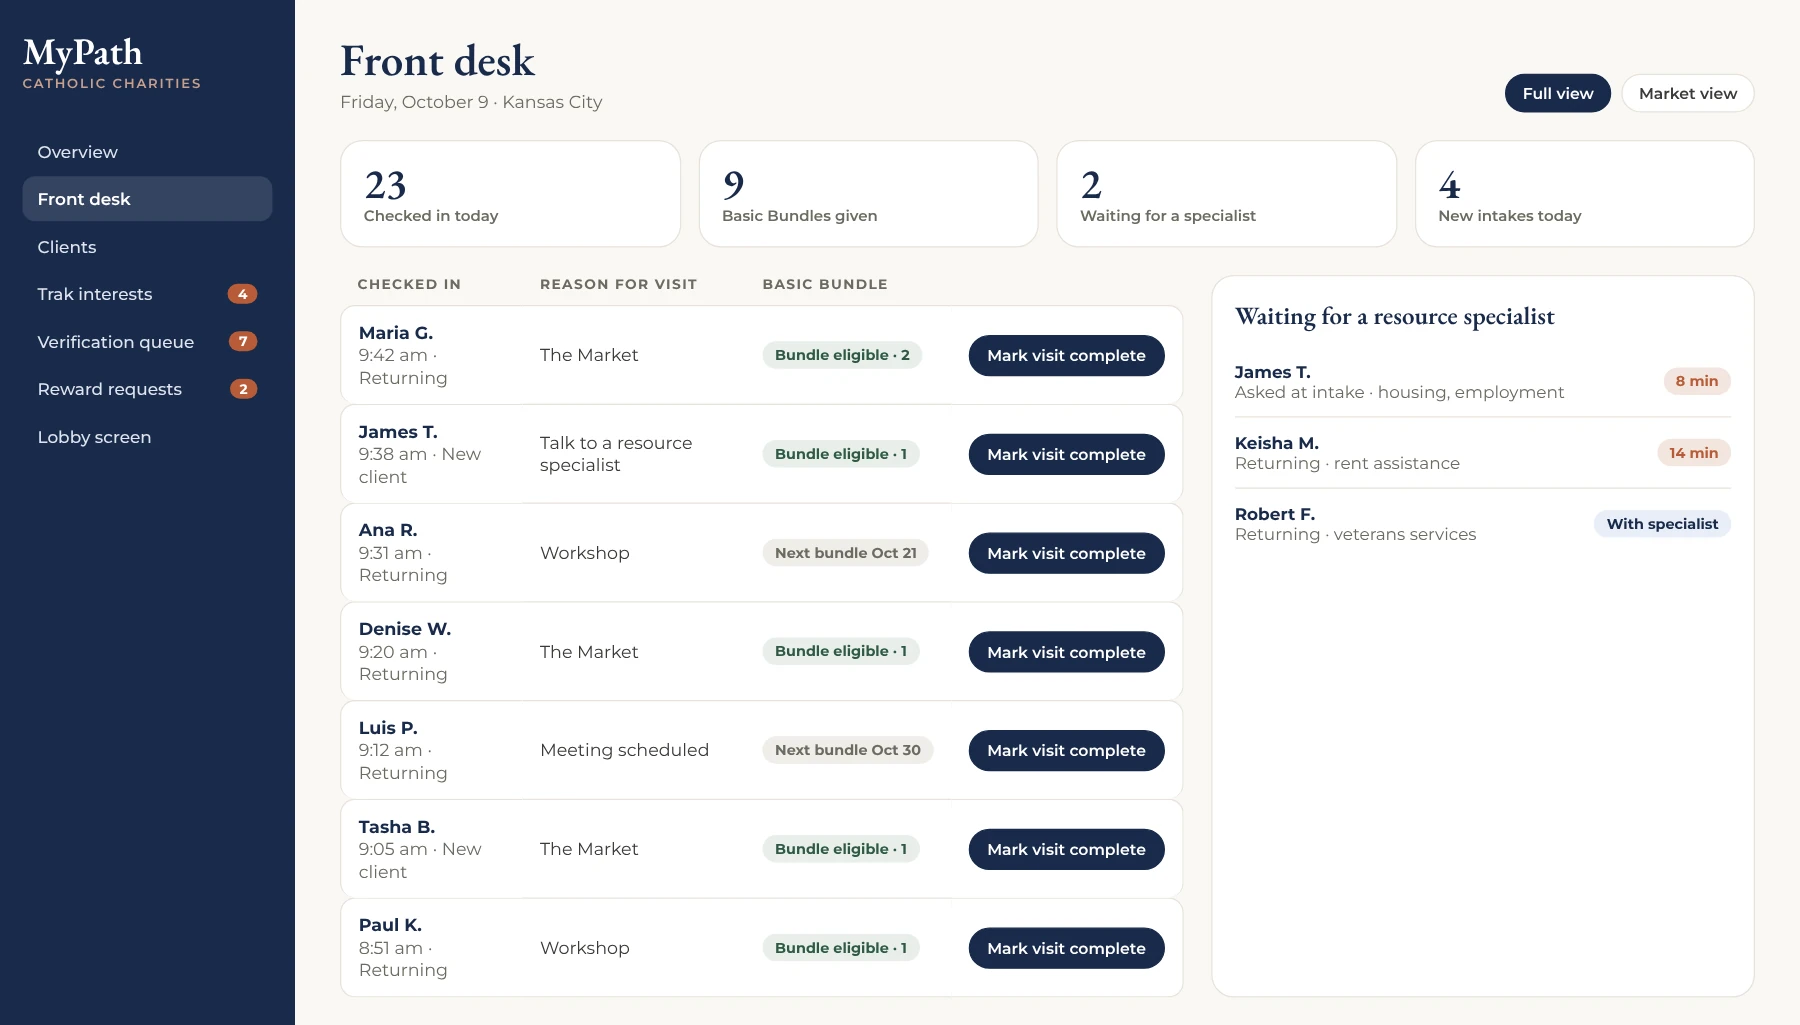Open the Basic Bundles given card
Image resolution: width=1800 pixels, height=1025 pixels.
(x=868, y=194)
